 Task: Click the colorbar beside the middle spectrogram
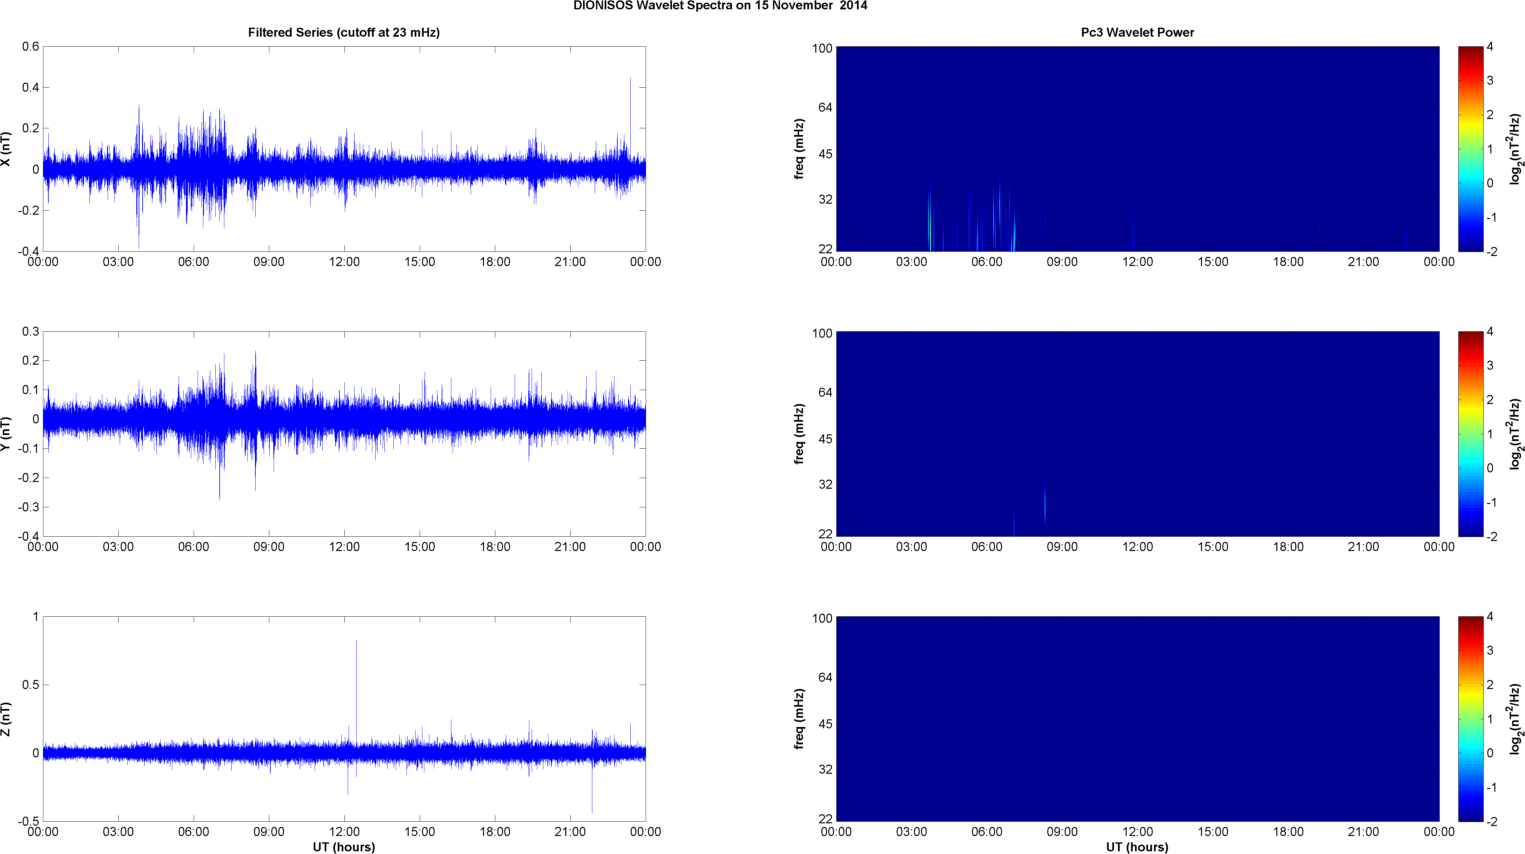pos(1470,434)
